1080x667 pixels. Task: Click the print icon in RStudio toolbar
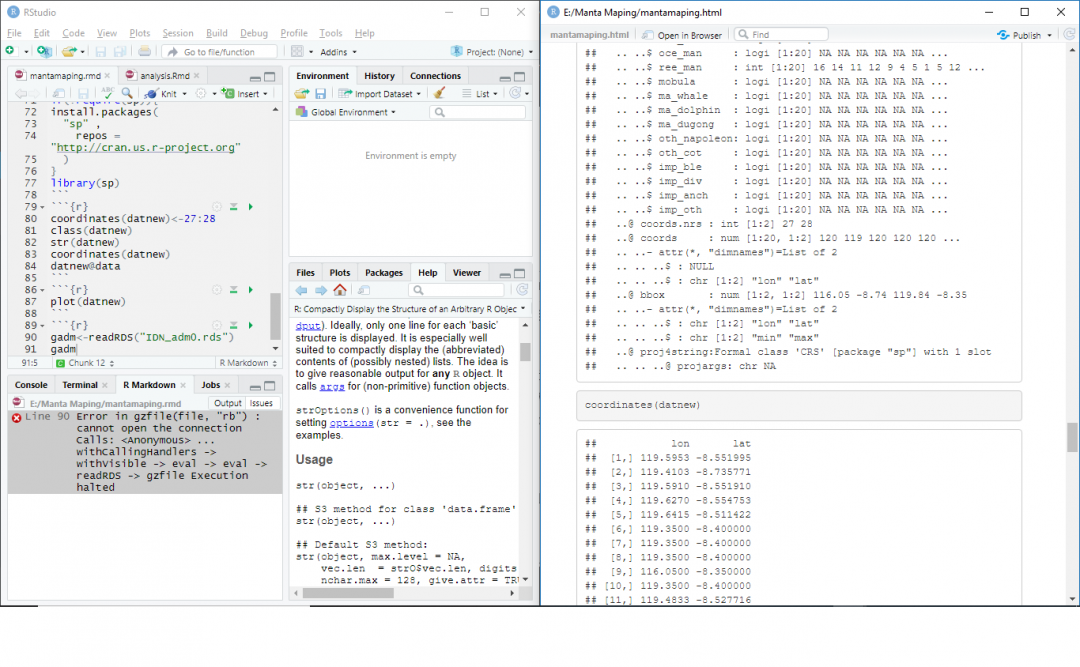(x=144, y=52)
